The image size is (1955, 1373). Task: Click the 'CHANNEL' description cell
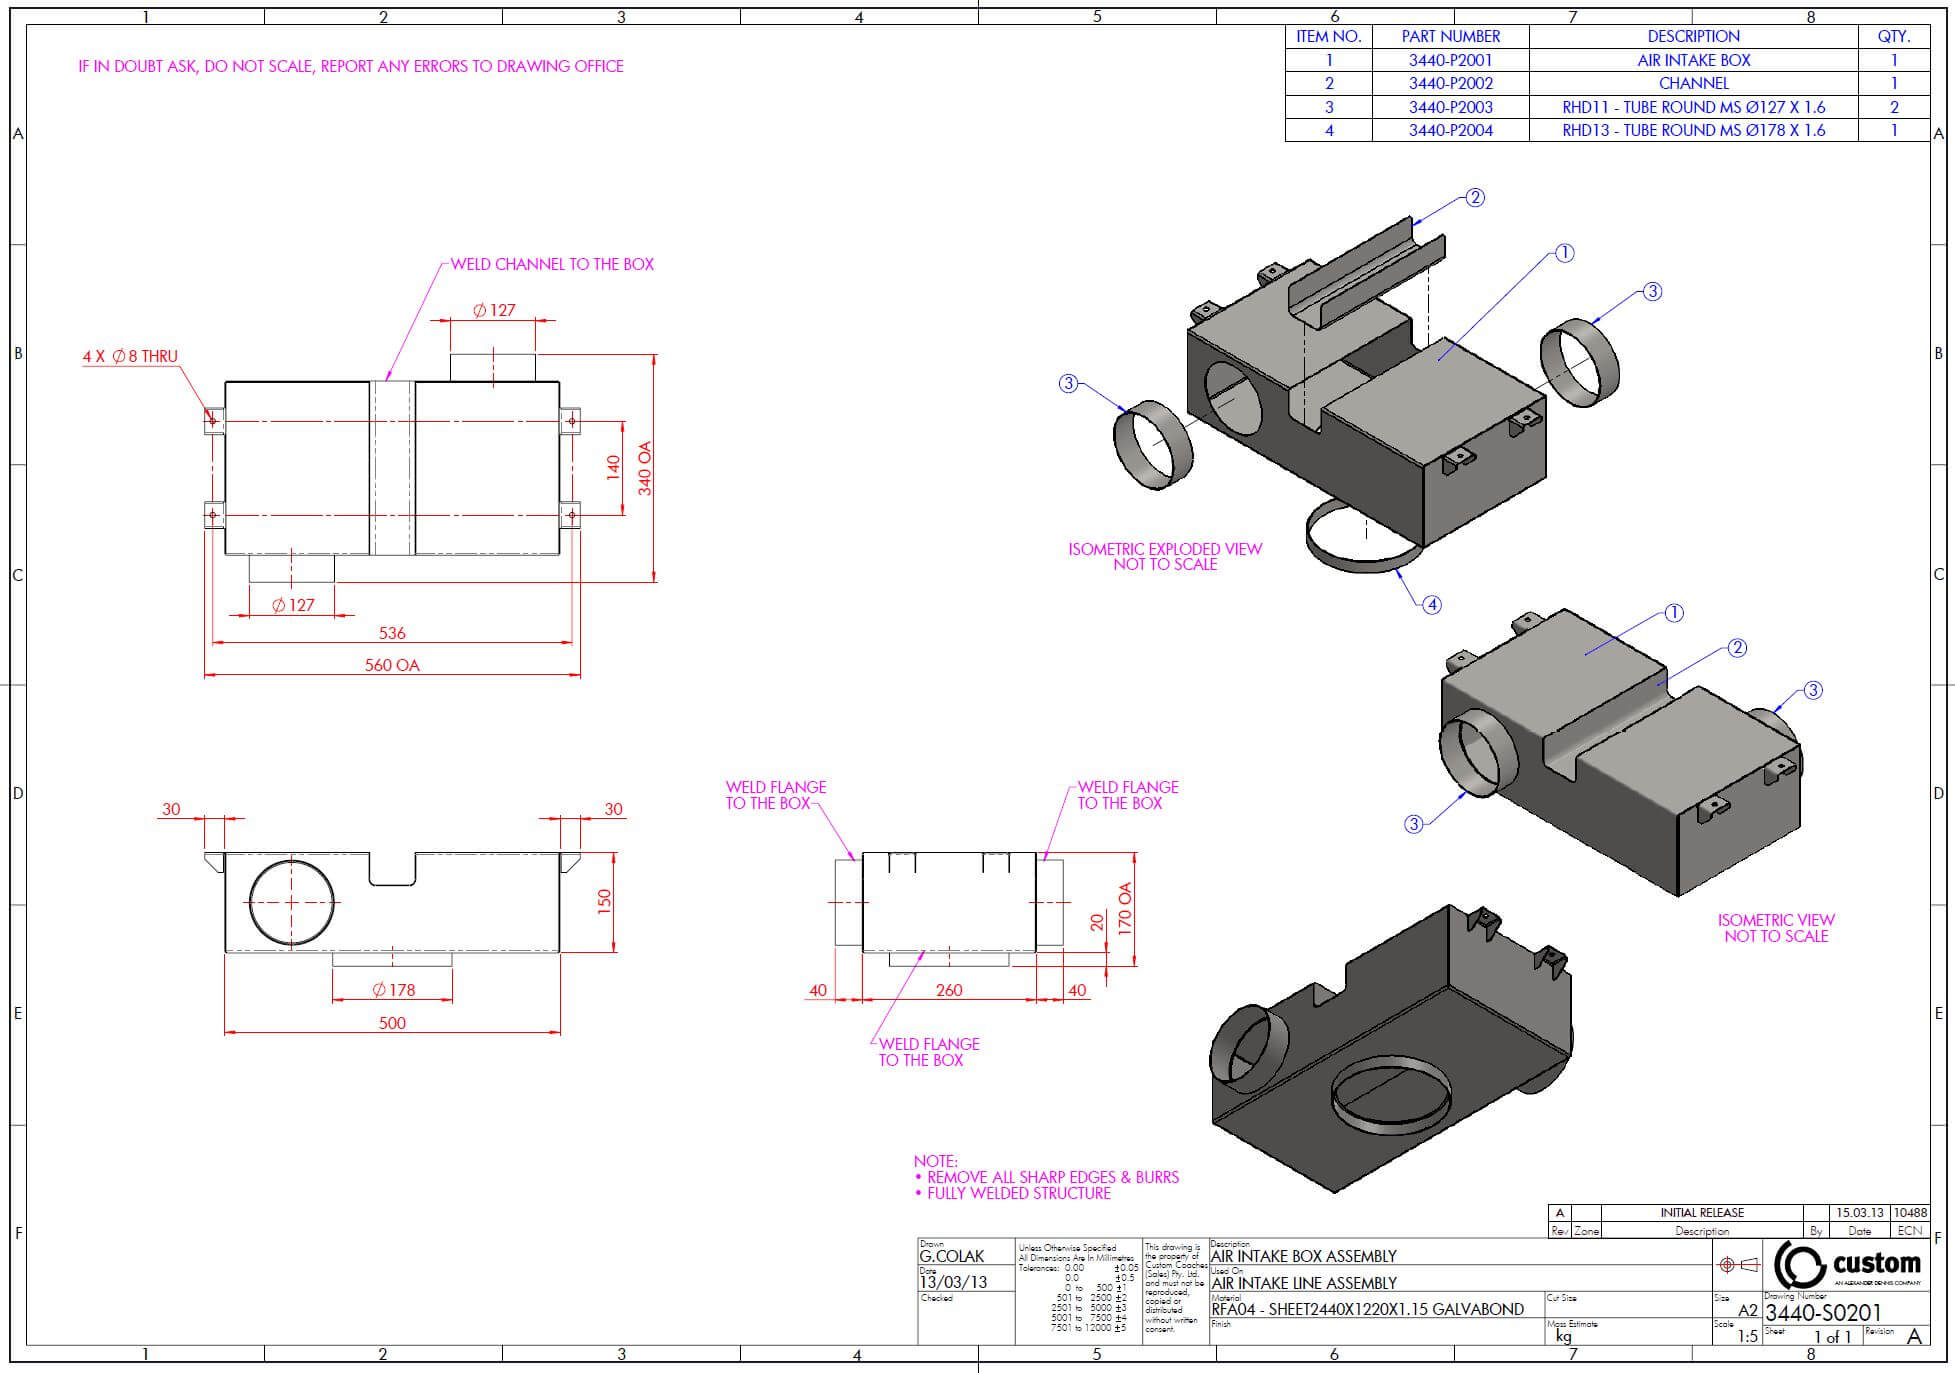click(1694, 83)
